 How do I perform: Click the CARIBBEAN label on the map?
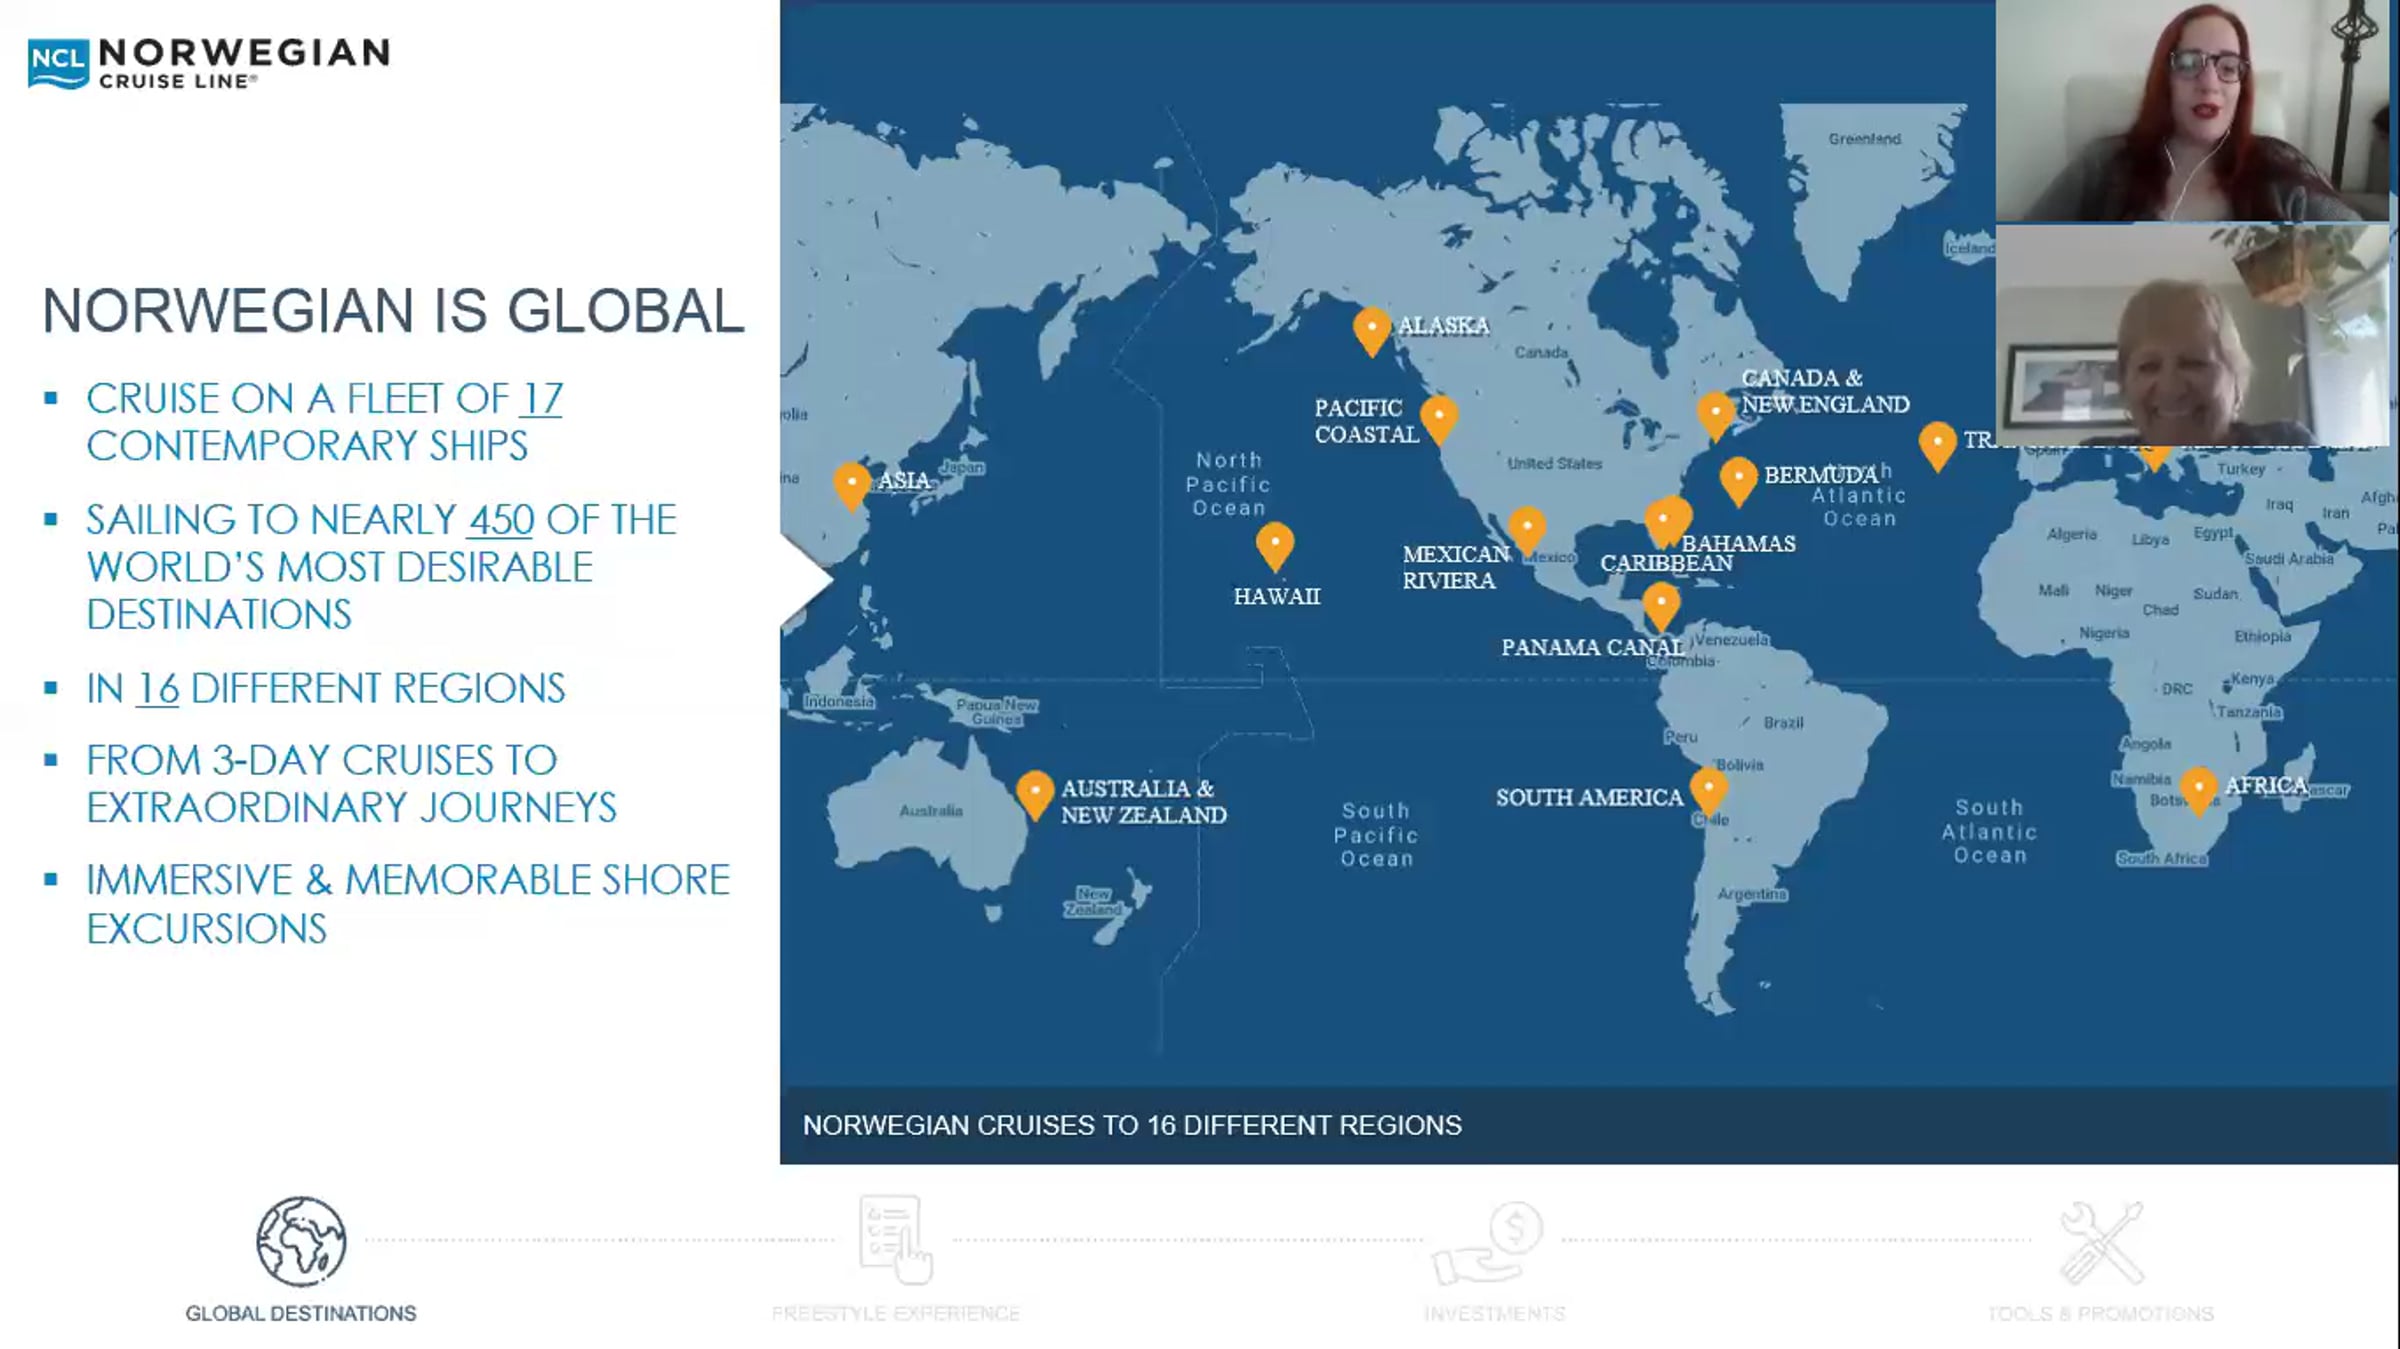[x=1667, y=563]
